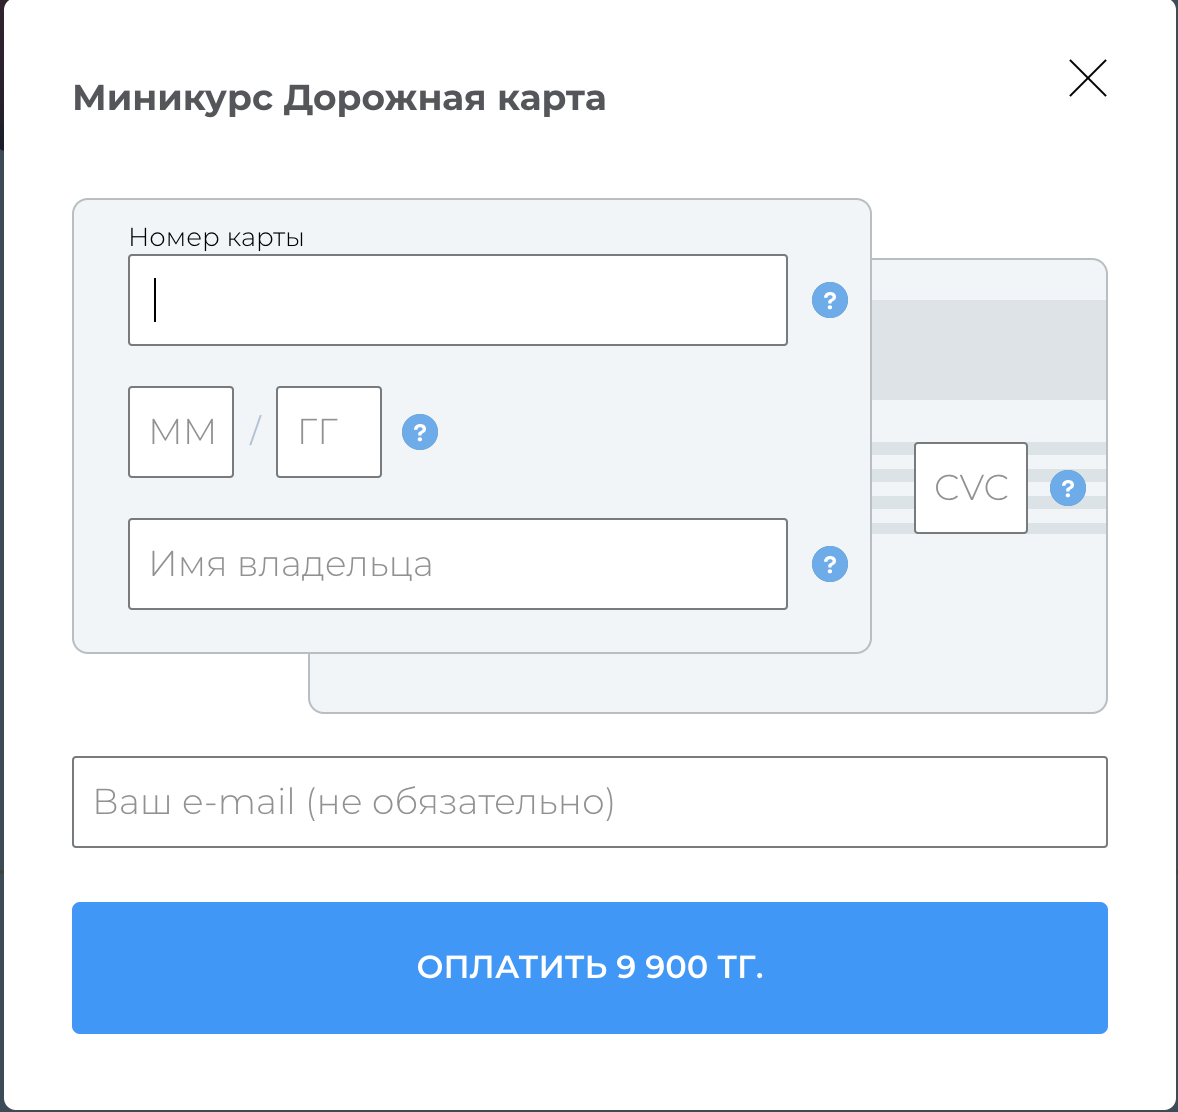Close the payment dialog with the X
The width and height of the screenshot is (1178, 1112).
click(1087, 78)
